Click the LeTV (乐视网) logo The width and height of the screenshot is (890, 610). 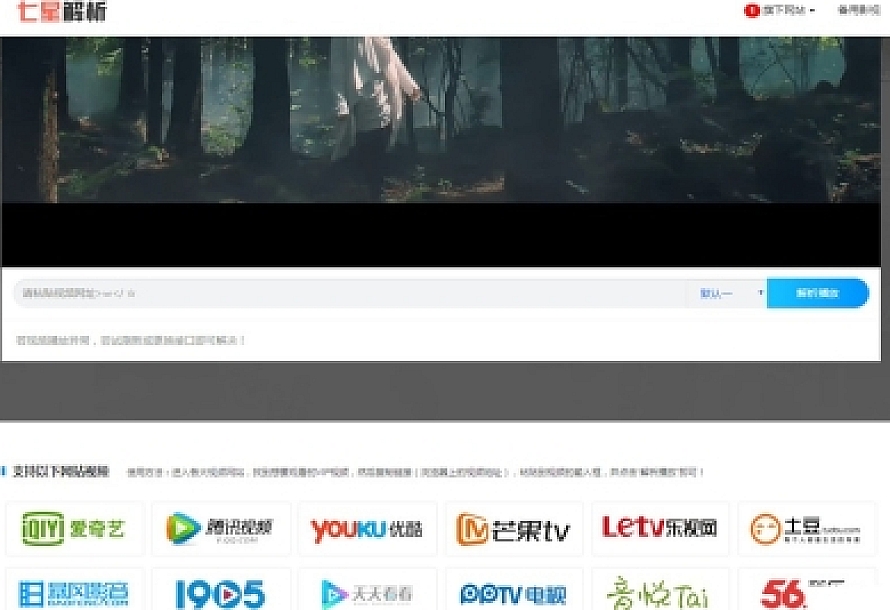(x=659, y=529)
